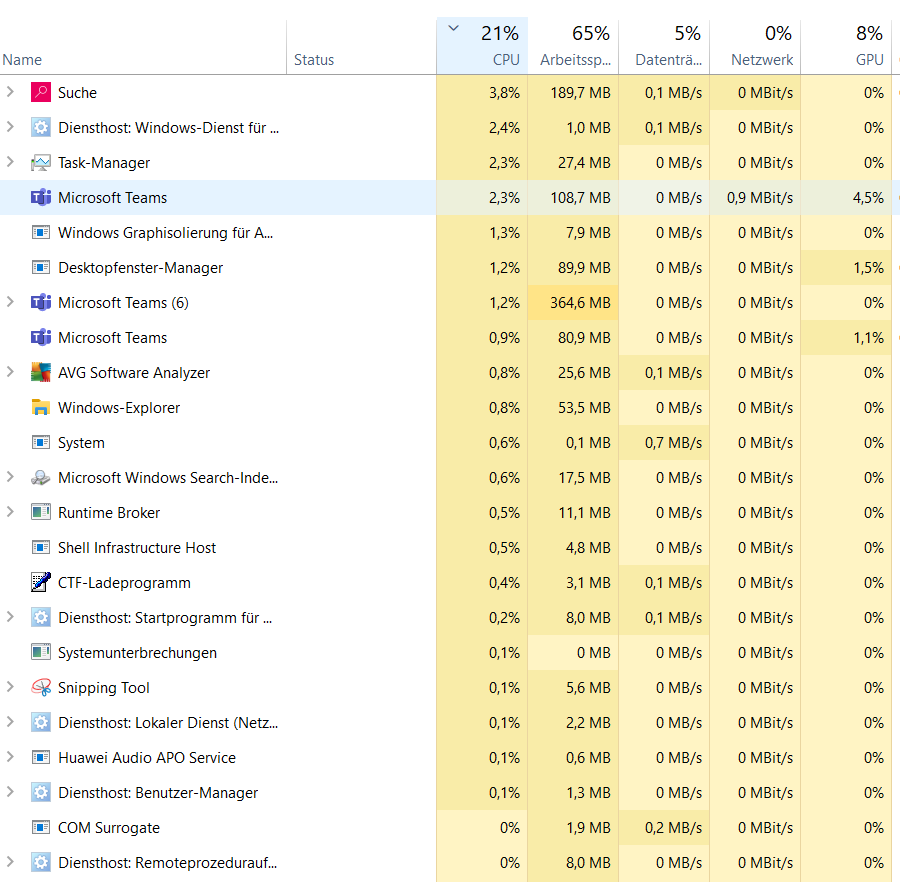
Task: Click the Windows Graphisolierung process icon
Action: [41, 232]
